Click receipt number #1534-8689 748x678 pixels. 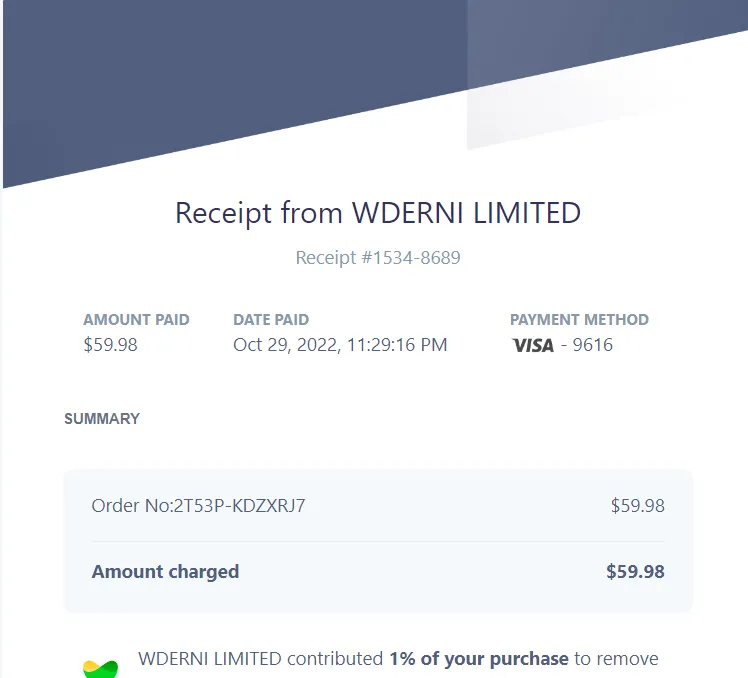[x=378, y=258]
